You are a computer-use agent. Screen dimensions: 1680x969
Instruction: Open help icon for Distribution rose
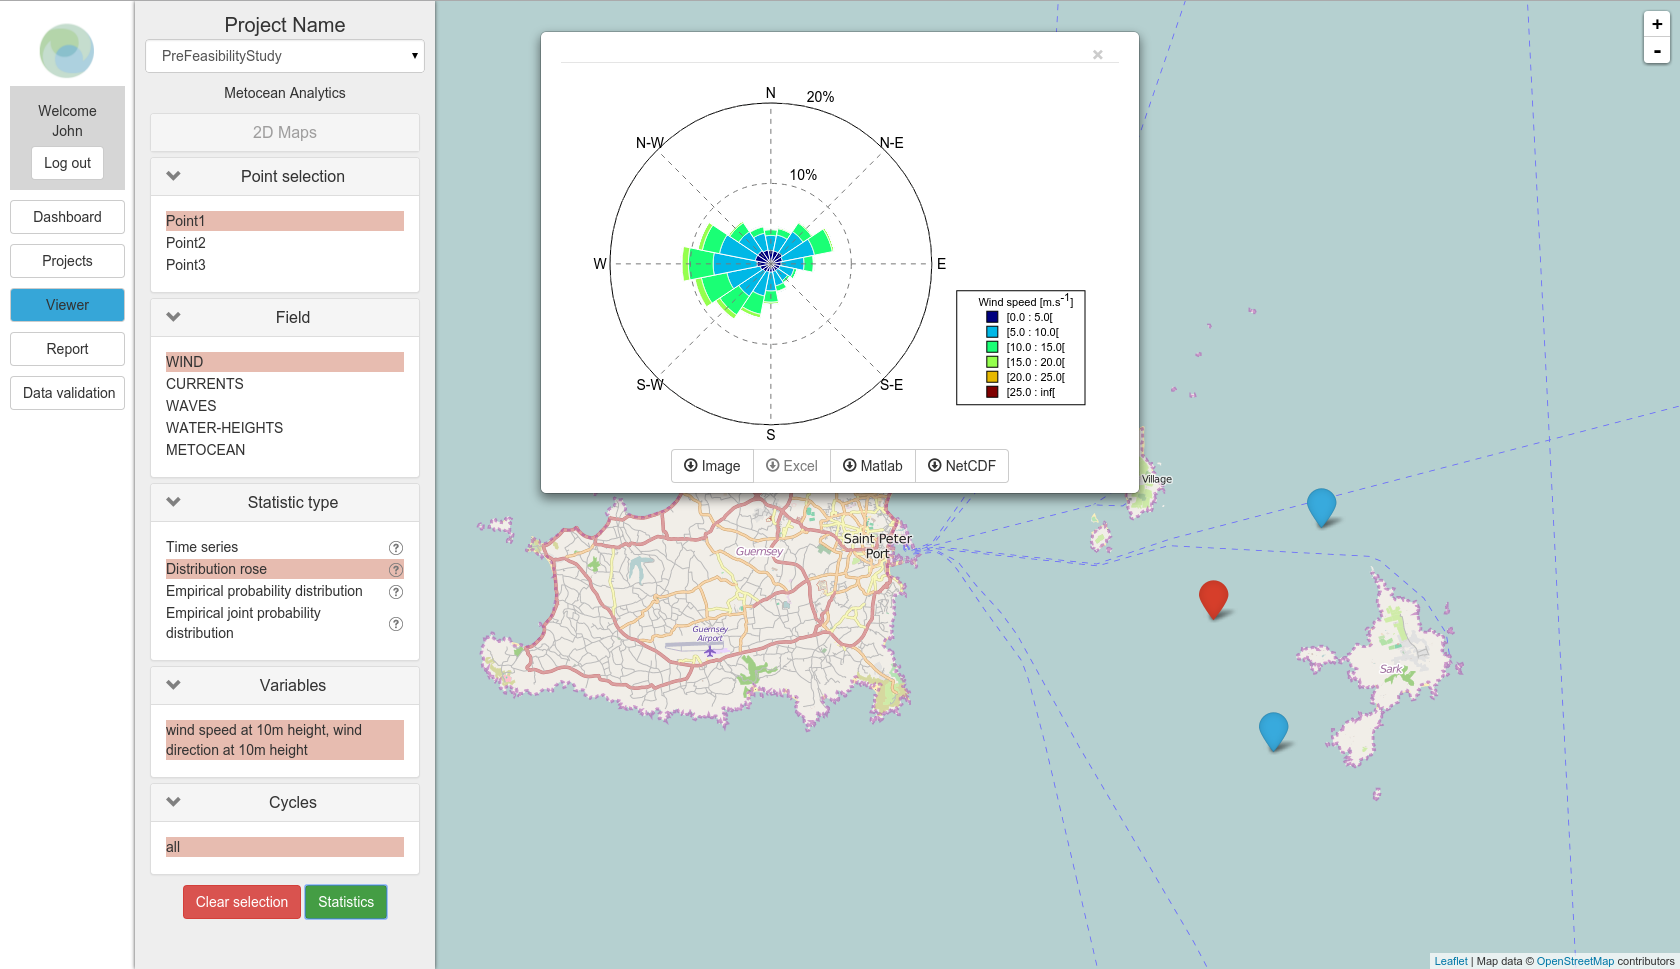[x=396, y=570]
